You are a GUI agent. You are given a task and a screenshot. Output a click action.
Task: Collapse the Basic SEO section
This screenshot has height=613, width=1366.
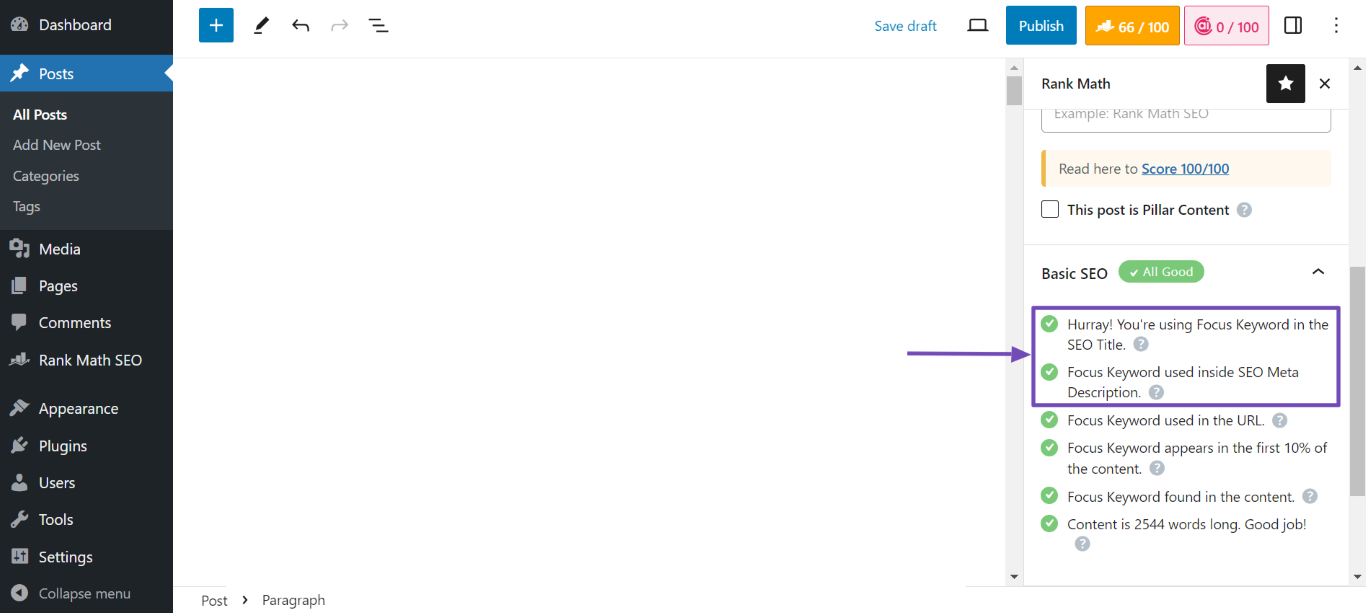1318,272
